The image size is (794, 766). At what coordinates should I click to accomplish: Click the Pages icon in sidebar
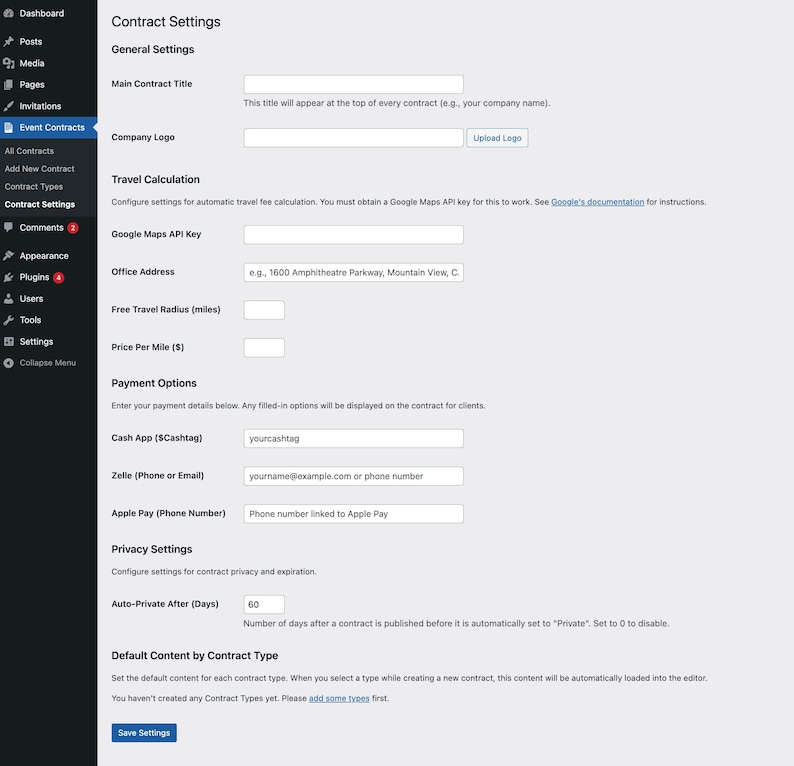(x=9, y=85)
